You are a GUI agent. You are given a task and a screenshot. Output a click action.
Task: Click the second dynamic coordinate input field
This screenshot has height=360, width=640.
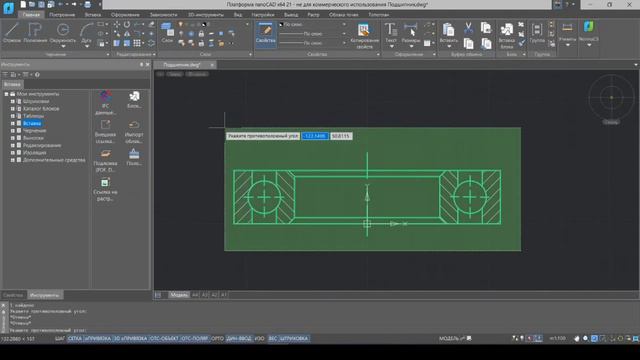(341, 136)
